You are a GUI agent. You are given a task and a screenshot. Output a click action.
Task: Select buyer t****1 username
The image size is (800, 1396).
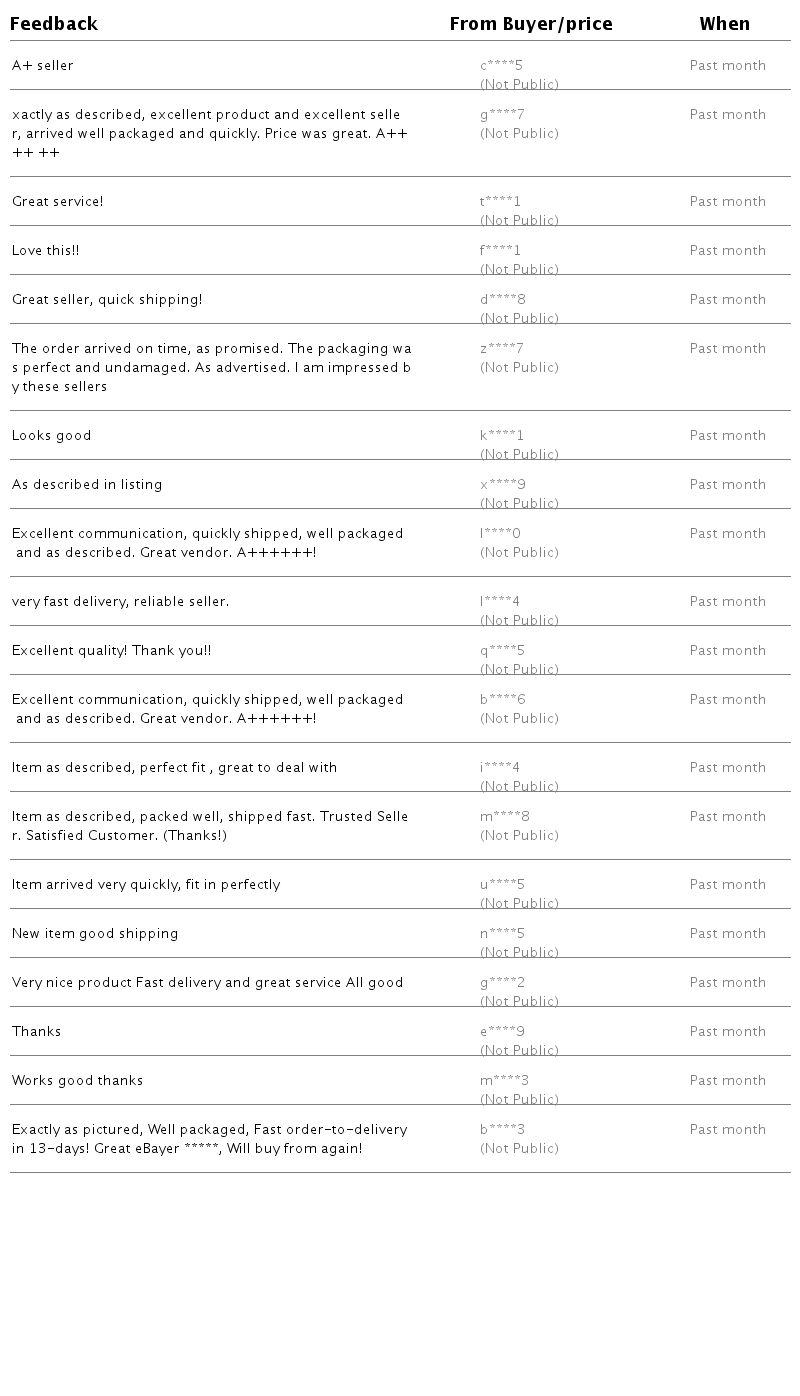500,202
